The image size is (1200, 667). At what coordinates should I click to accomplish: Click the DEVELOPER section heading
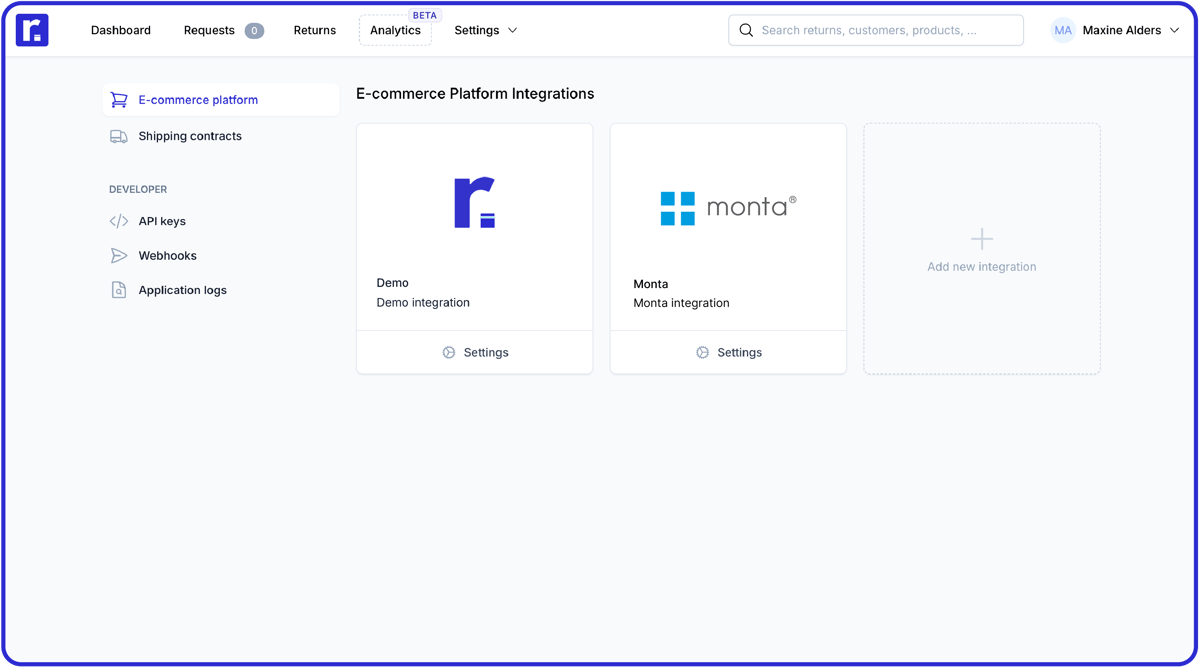click(x=138, y=189)
